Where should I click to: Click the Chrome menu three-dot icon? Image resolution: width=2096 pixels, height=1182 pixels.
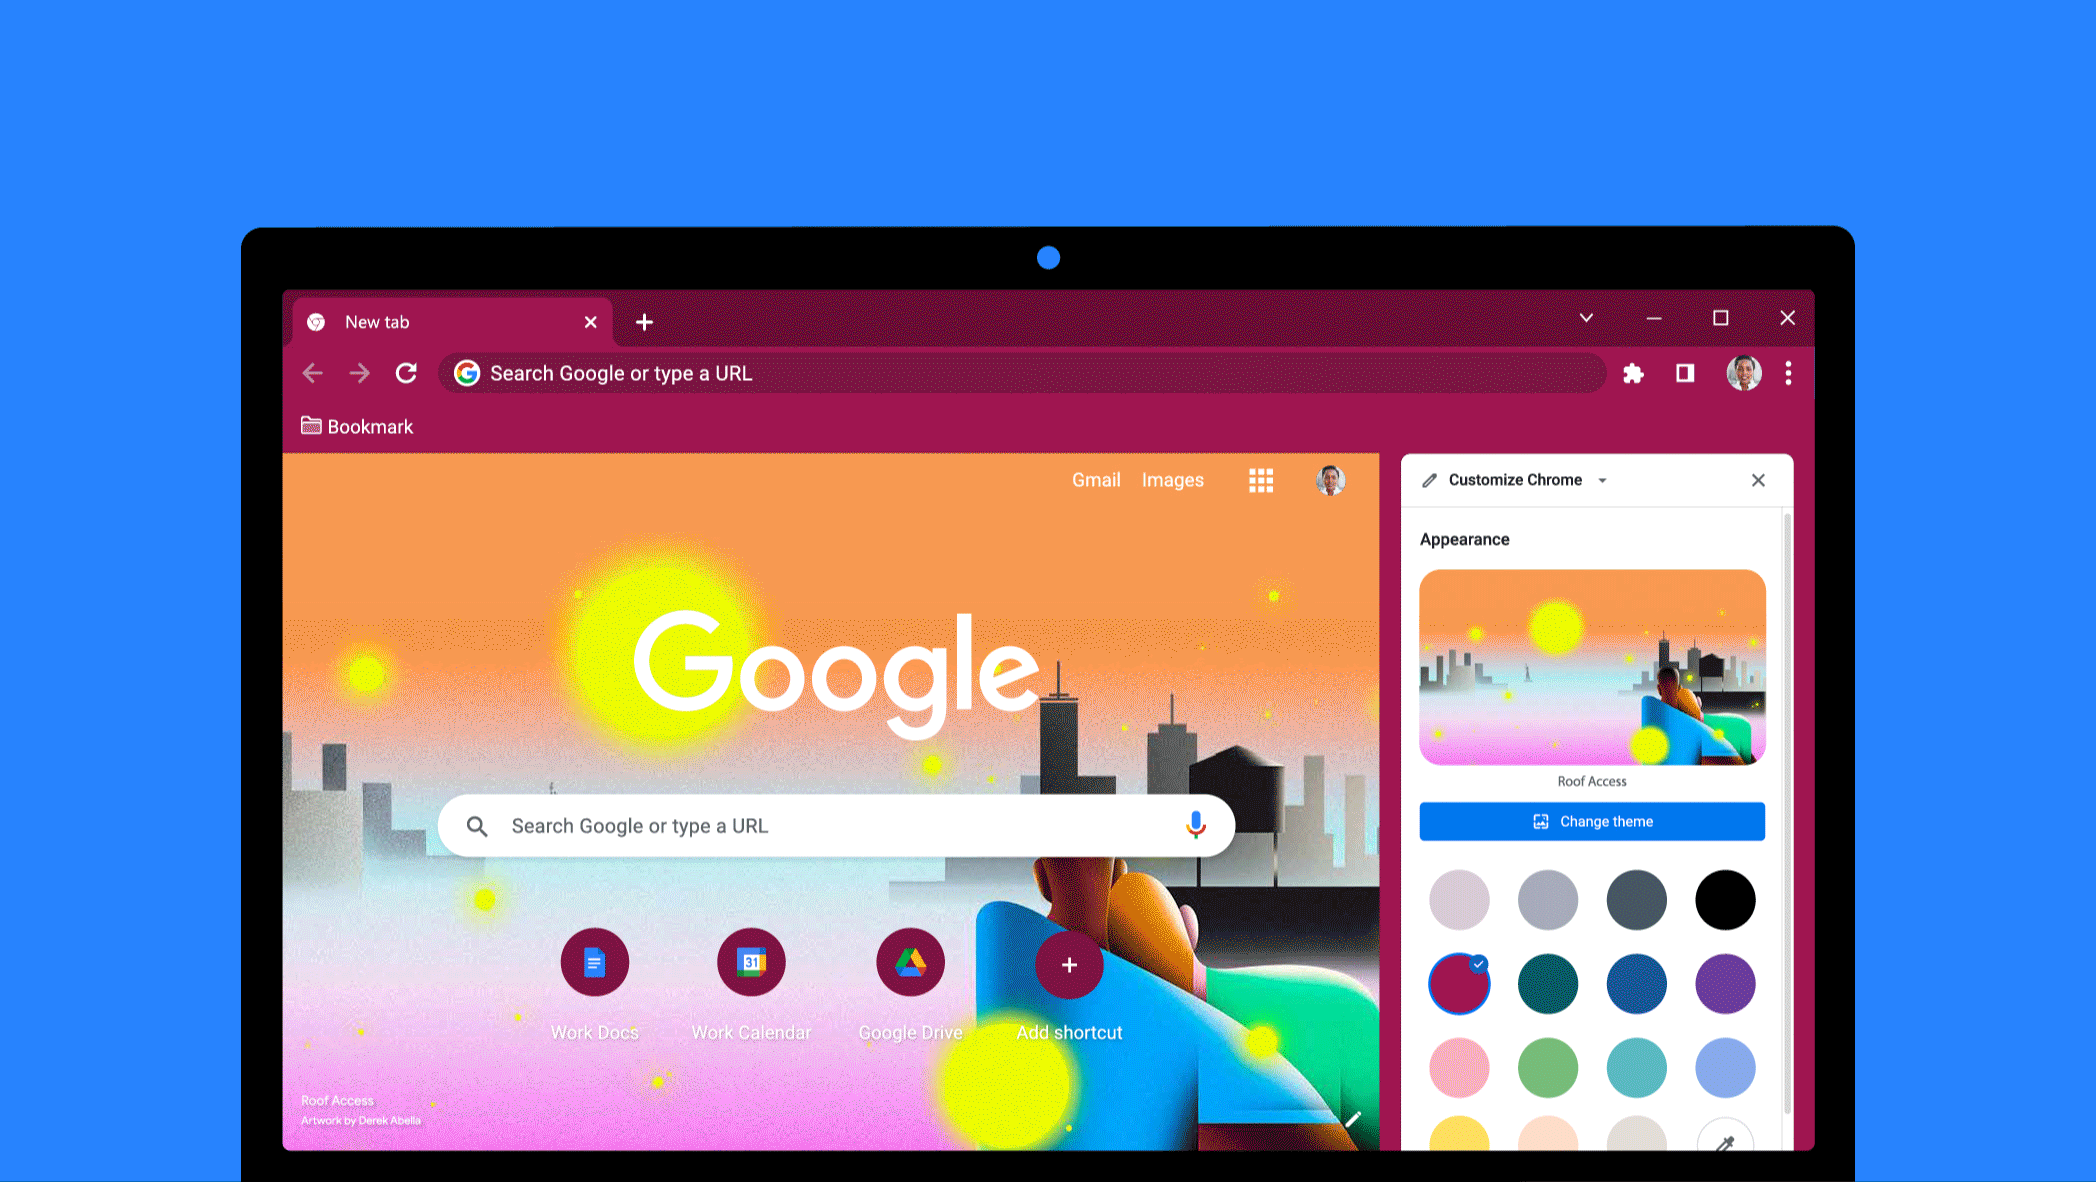click(1789, 373)
